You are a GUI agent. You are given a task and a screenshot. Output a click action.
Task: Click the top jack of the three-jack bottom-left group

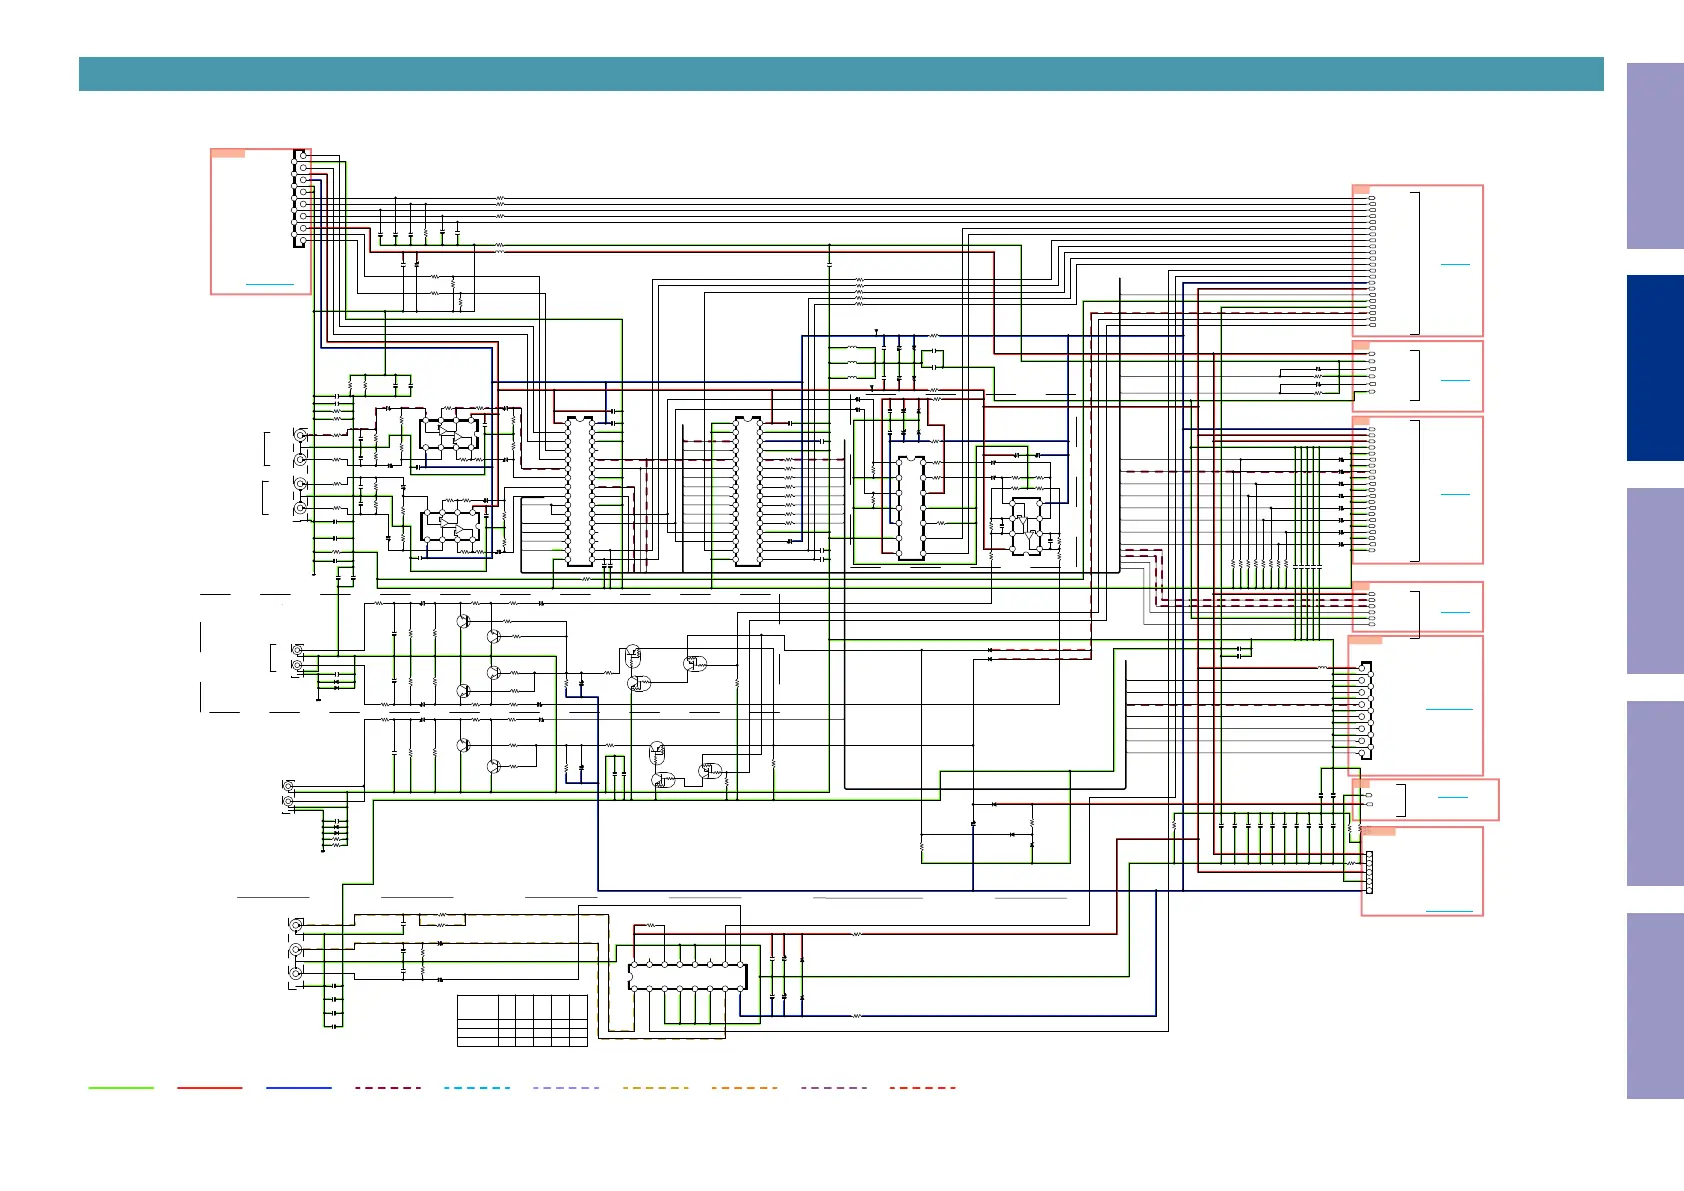click(x=296, y=926)
